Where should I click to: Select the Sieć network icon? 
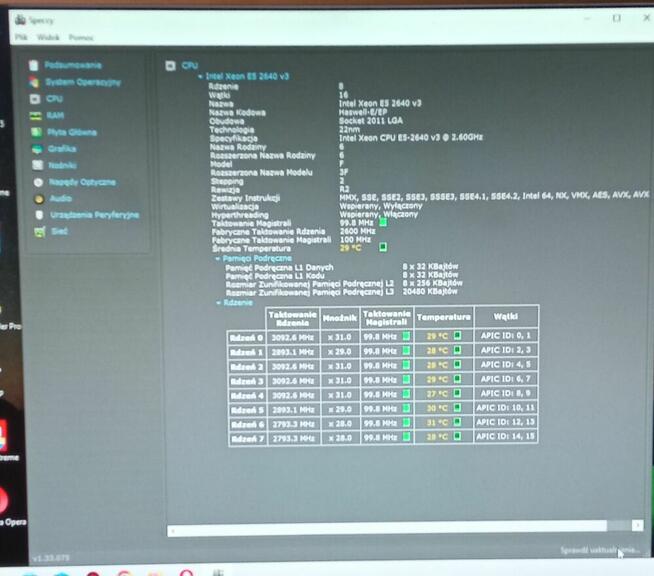tap(40, 231)
